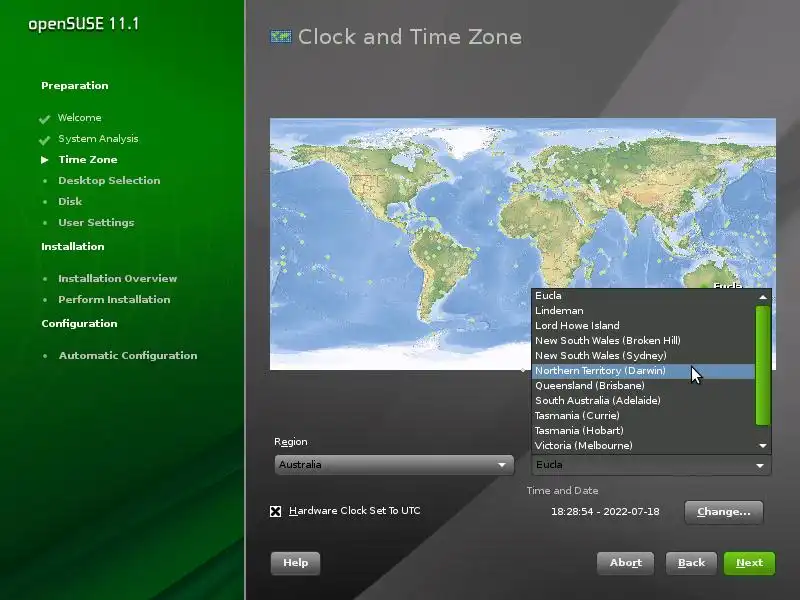Toggle Hardware Clock Set To UTC checkbox
This screenshot has width=800, height=600.
(276, 511)
